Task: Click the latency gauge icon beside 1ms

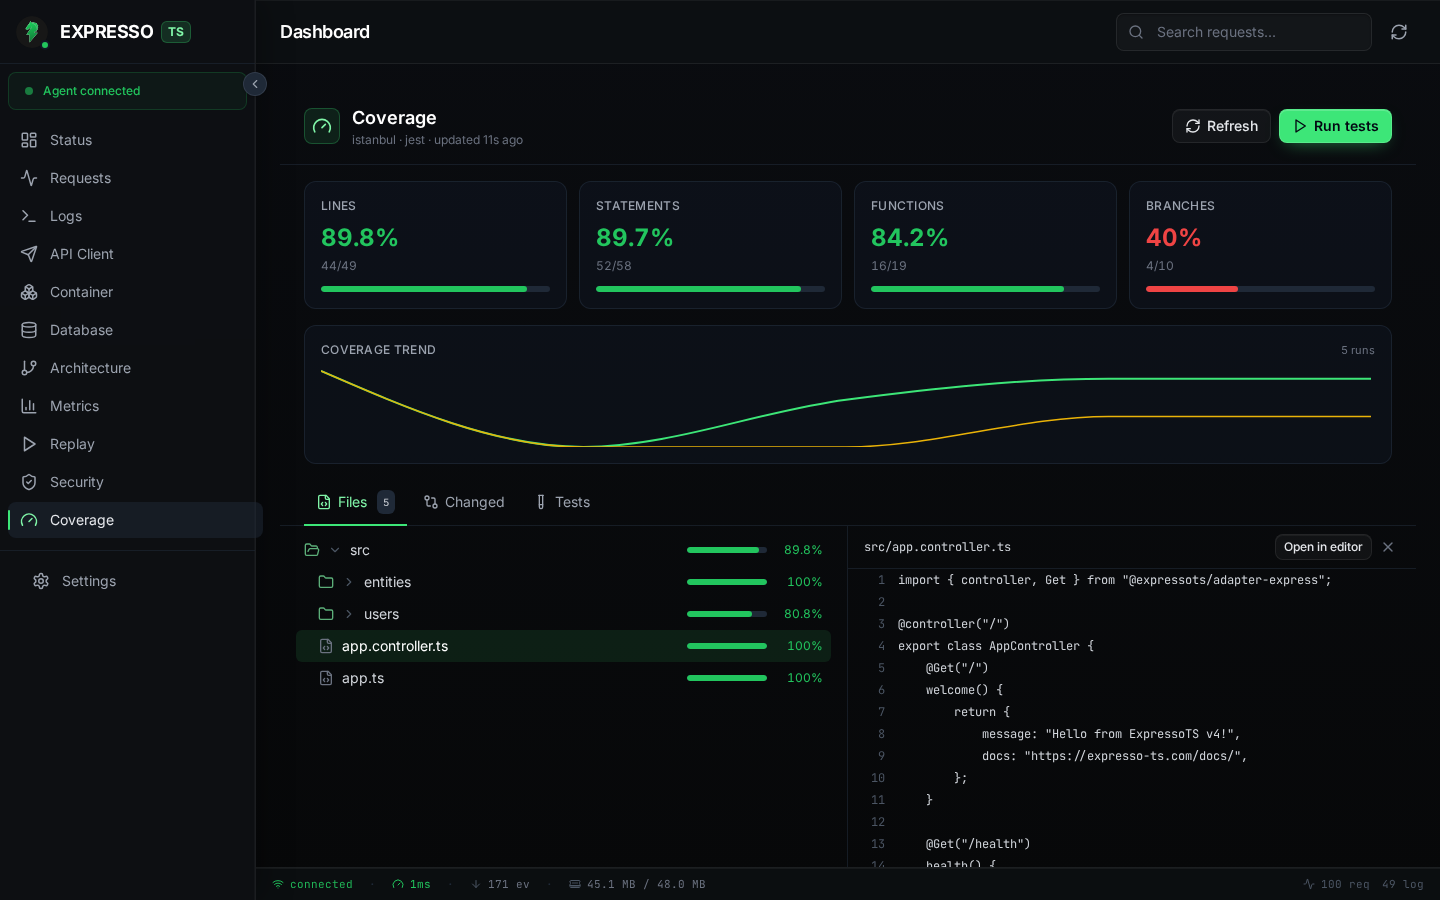Action: 398,884
